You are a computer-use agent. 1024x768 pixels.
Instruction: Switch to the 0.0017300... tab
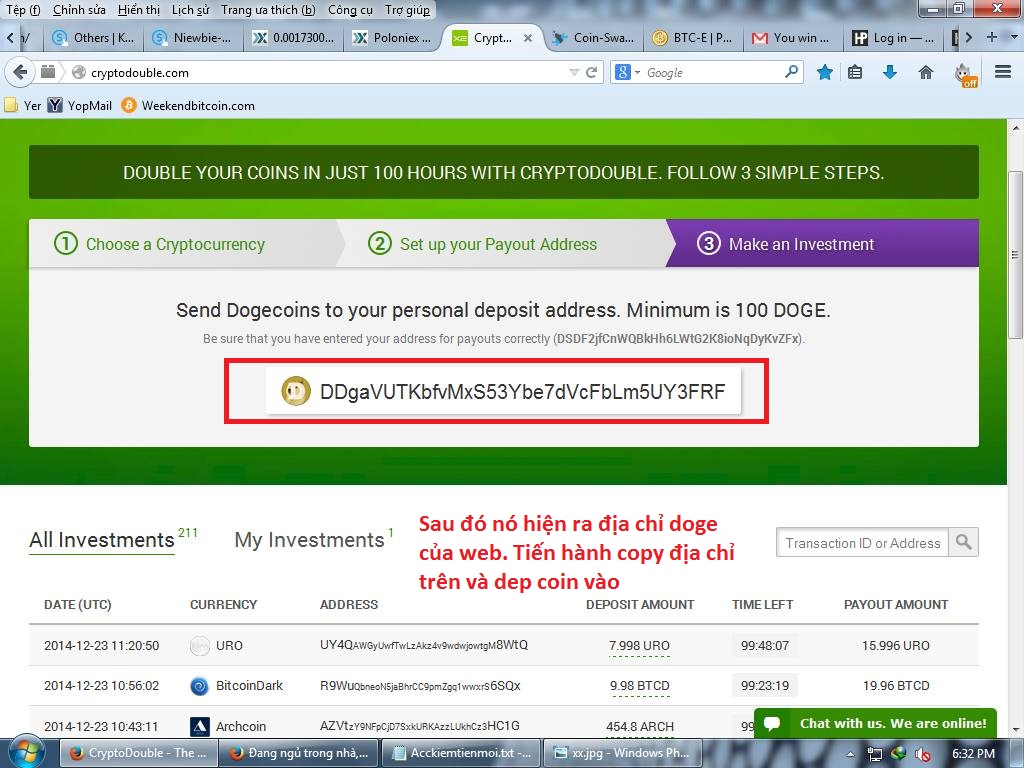pyautogui.click(x=293, y=38)
